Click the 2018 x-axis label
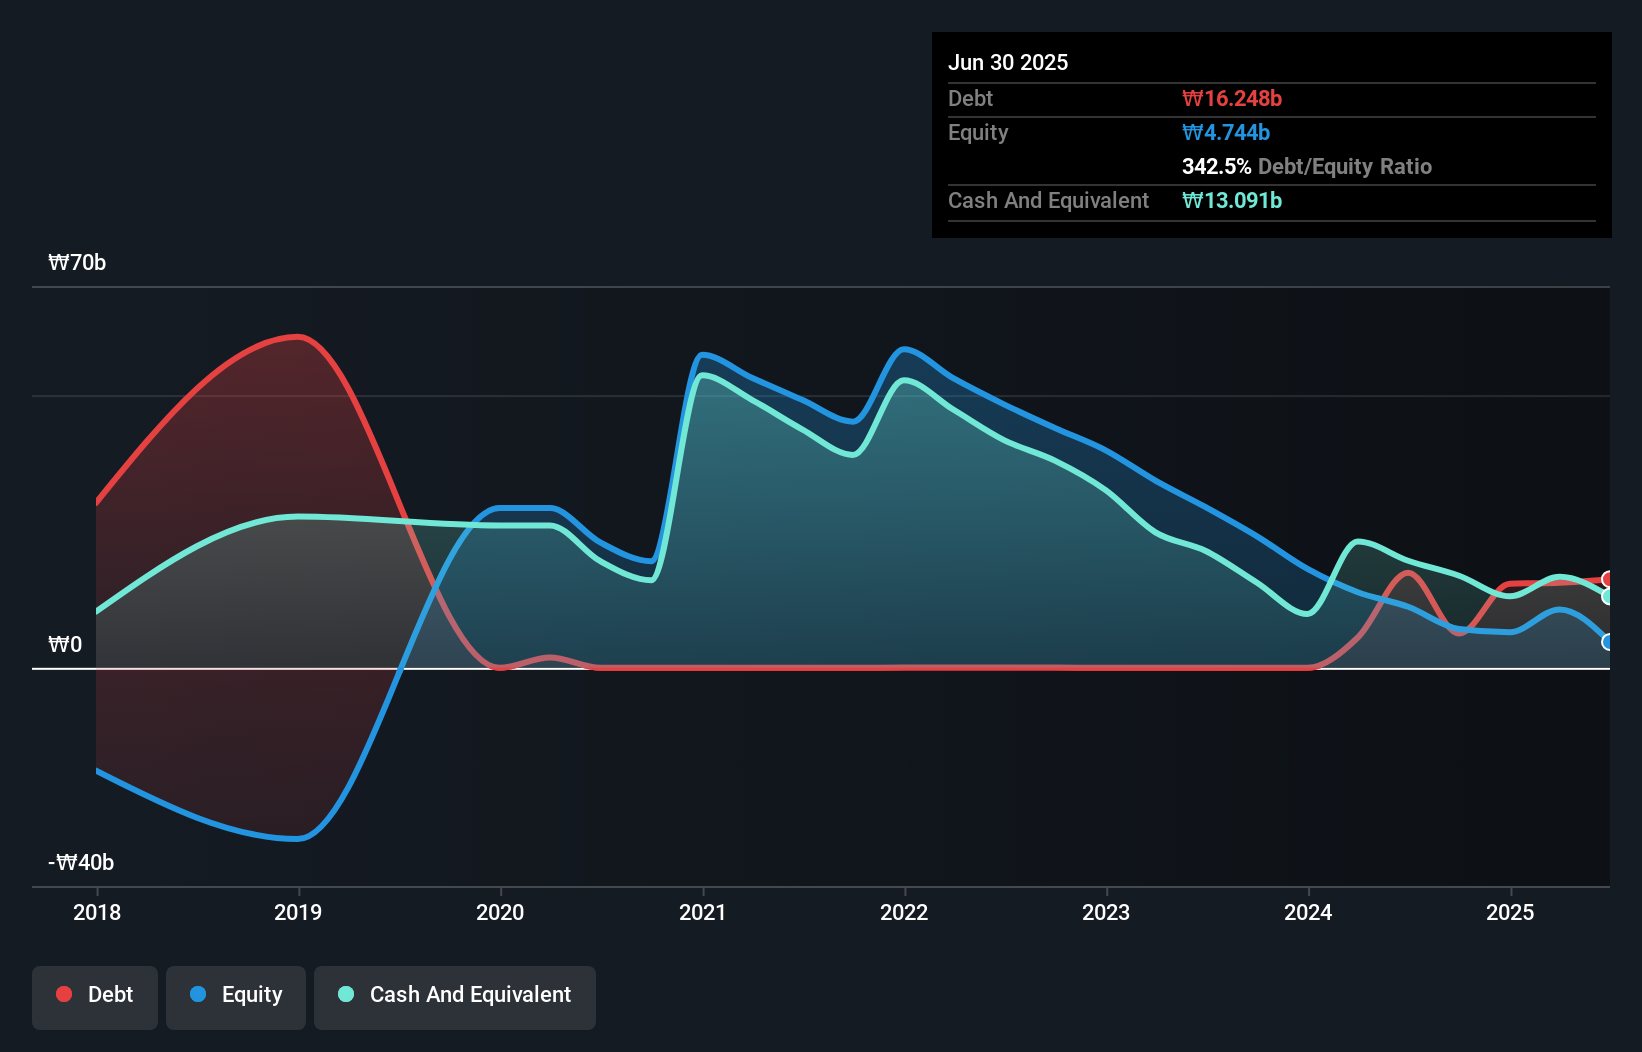The width and height of the screenshot is (1642, 1052). 97,912
